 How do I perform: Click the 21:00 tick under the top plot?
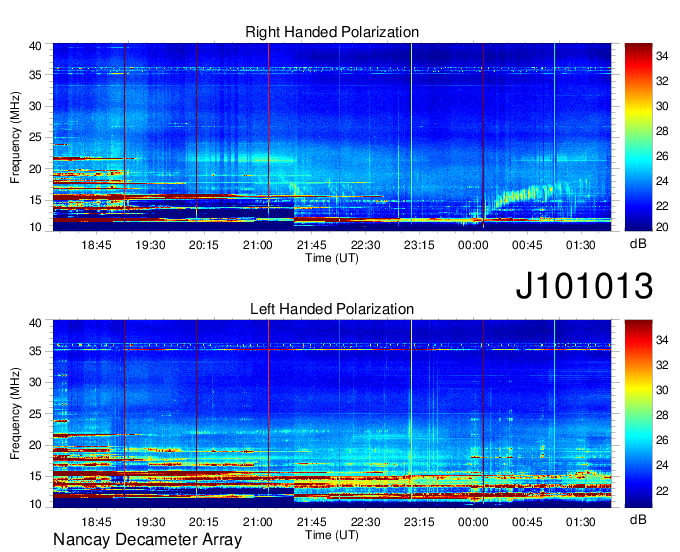(x=258, y=245)
